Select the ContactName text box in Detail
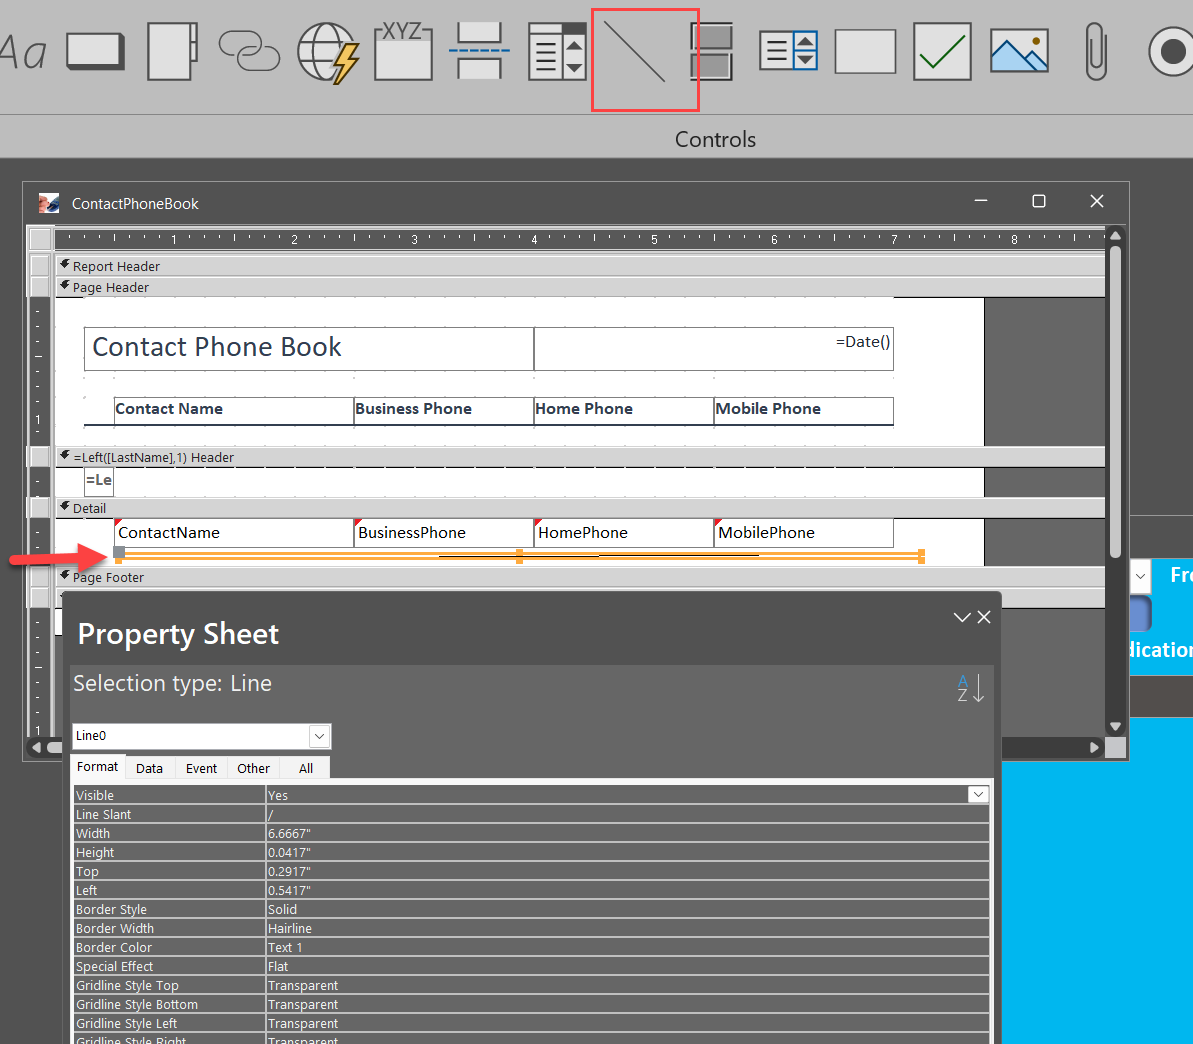The image size is (1193, 1044). (234, 533)
